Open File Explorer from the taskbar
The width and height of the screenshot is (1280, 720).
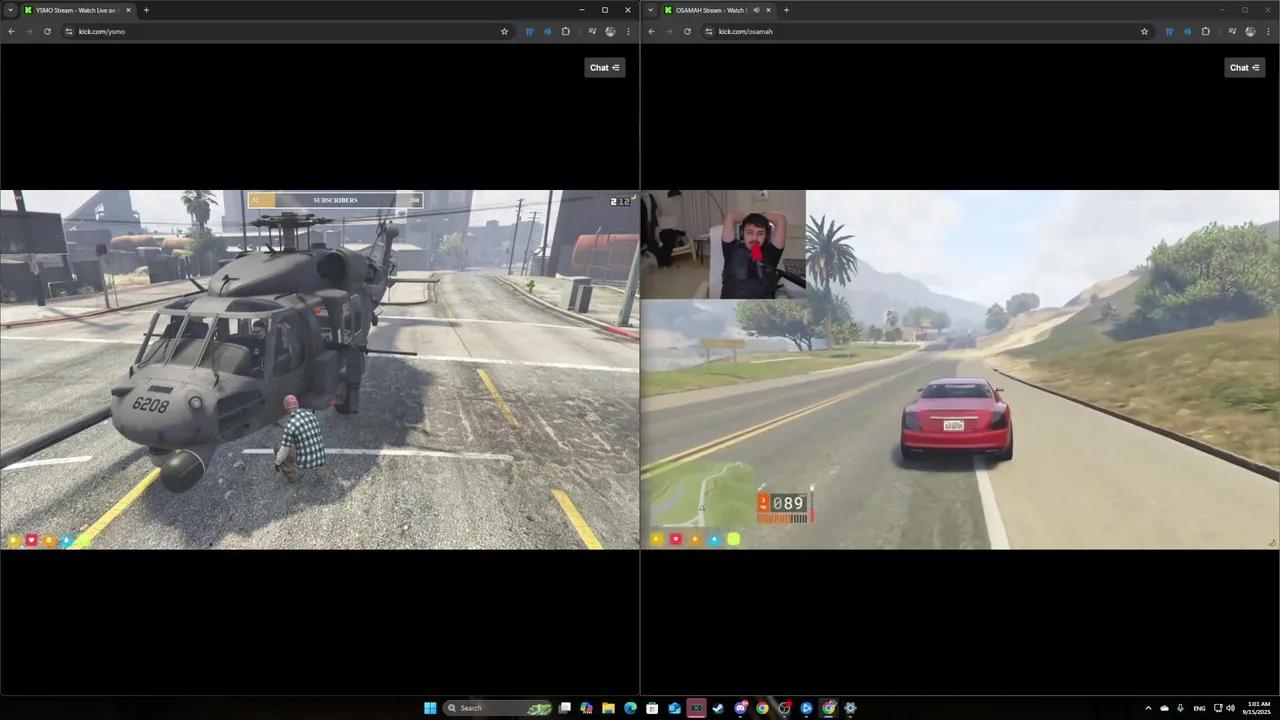pos(608,708)
